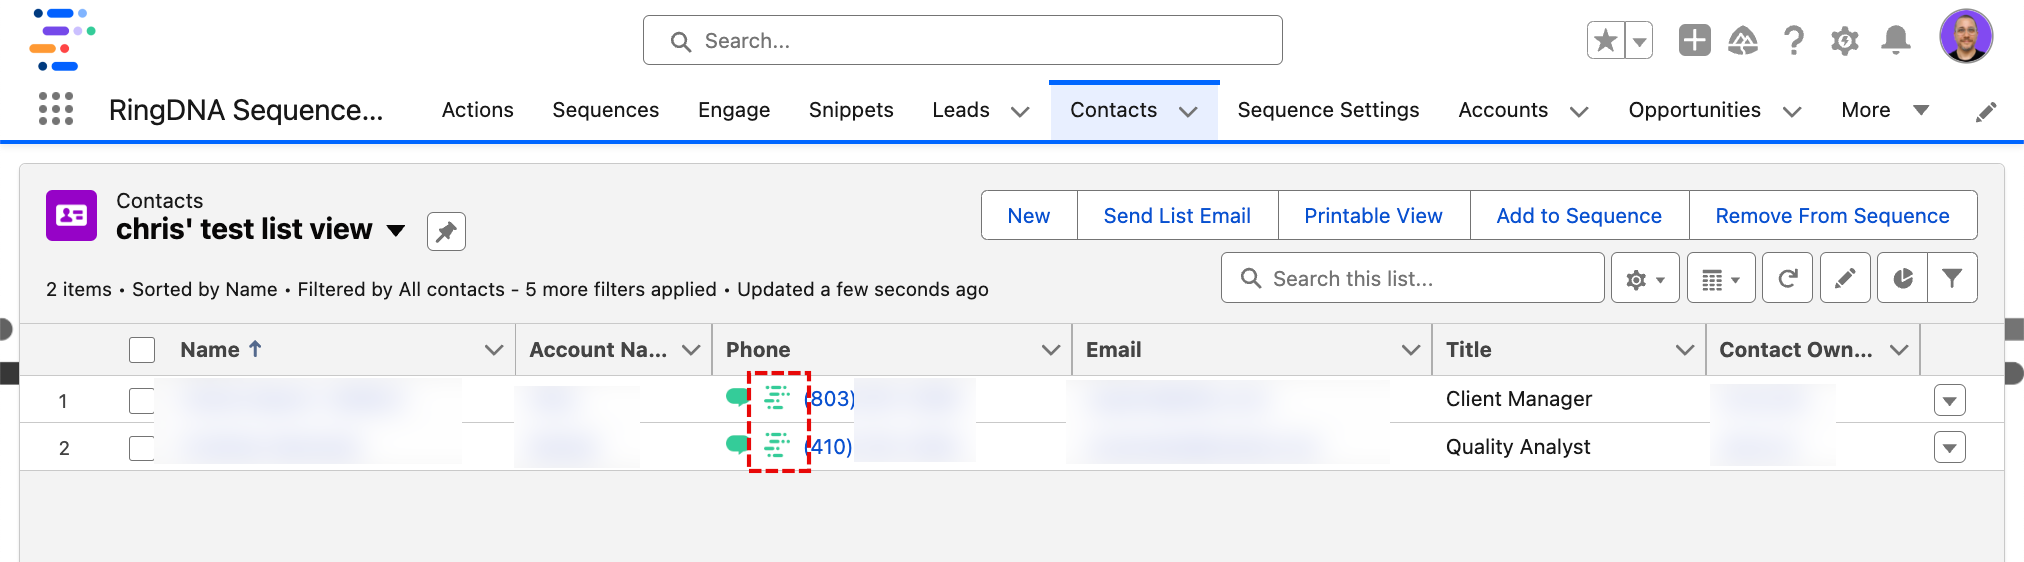Image resolution: width=2024 pixels, height=562 pixels.
Task: Click the sequence icon in row 1
Action: (x=777, y=398)
